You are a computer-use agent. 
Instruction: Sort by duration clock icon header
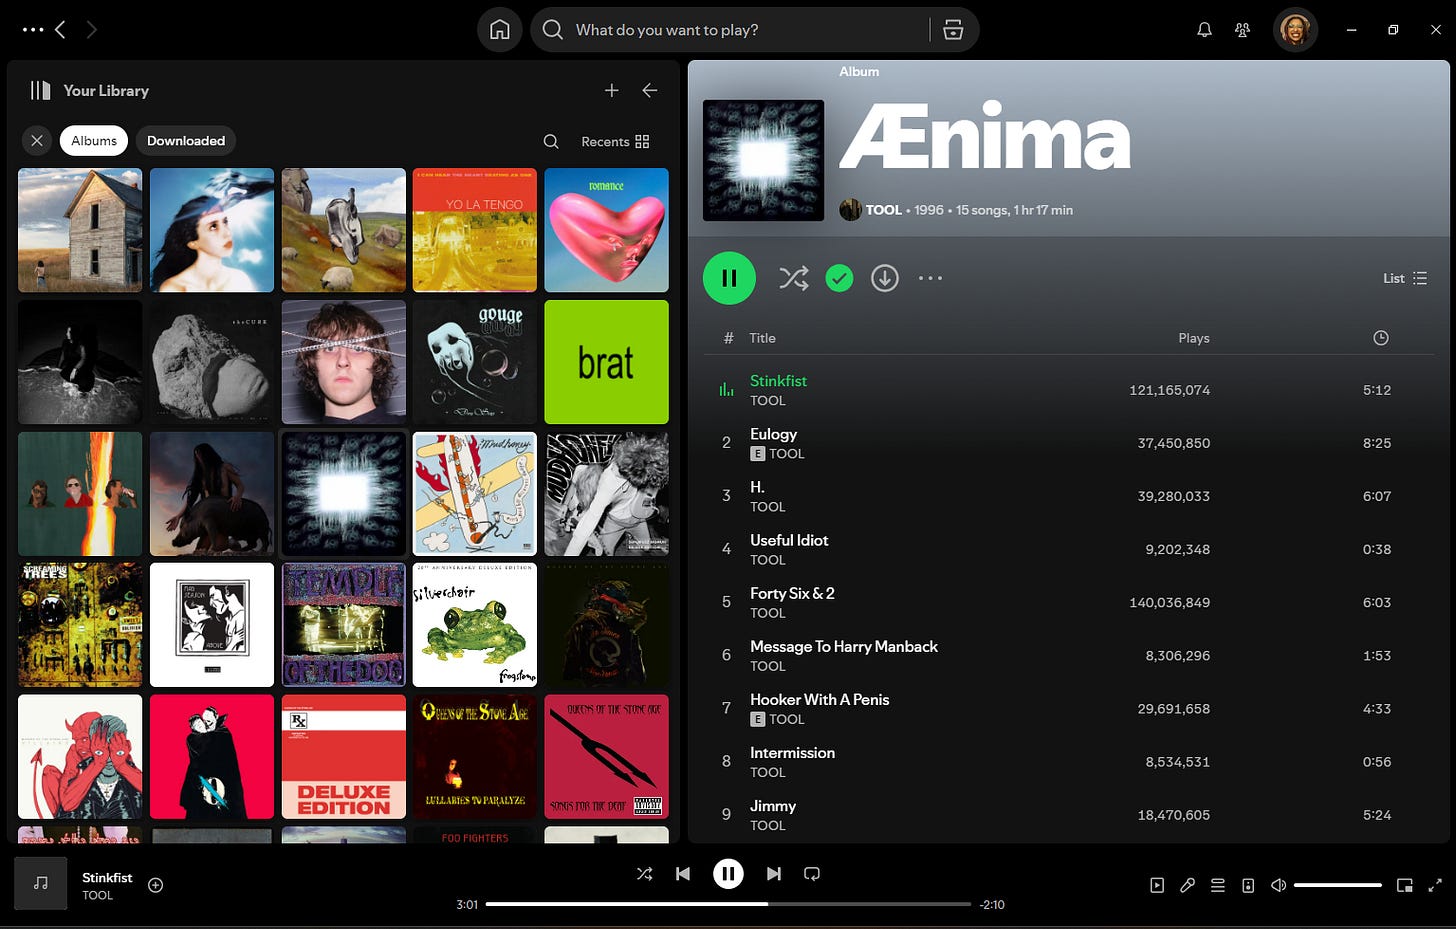[1381, 338]
